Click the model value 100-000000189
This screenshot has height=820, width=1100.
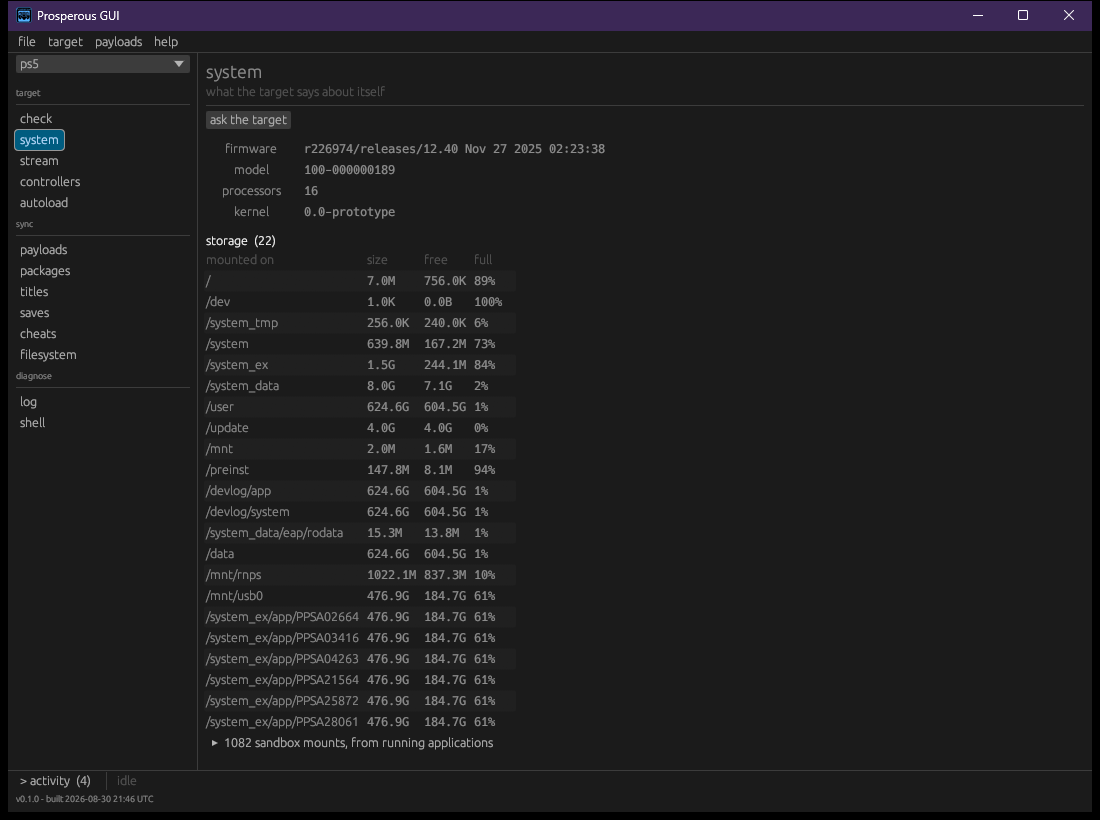349,170
